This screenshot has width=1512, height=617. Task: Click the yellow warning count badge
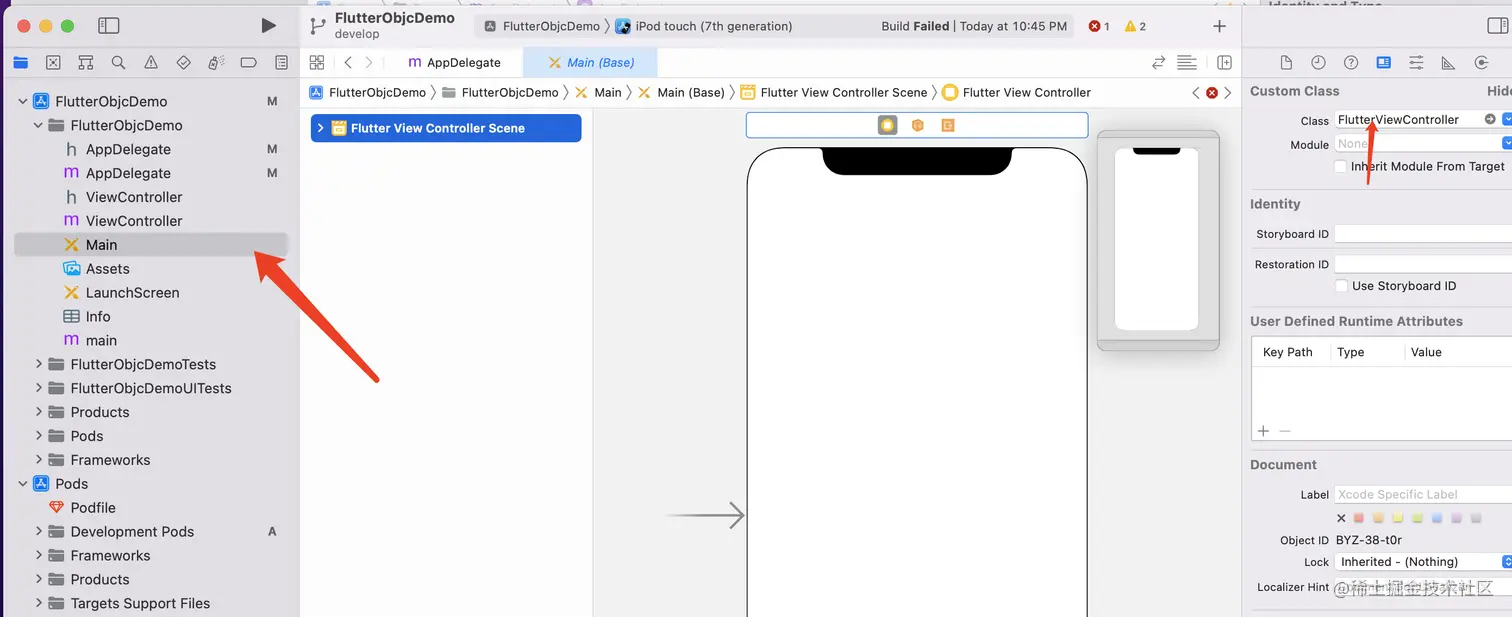click(x=1135, y=26)
